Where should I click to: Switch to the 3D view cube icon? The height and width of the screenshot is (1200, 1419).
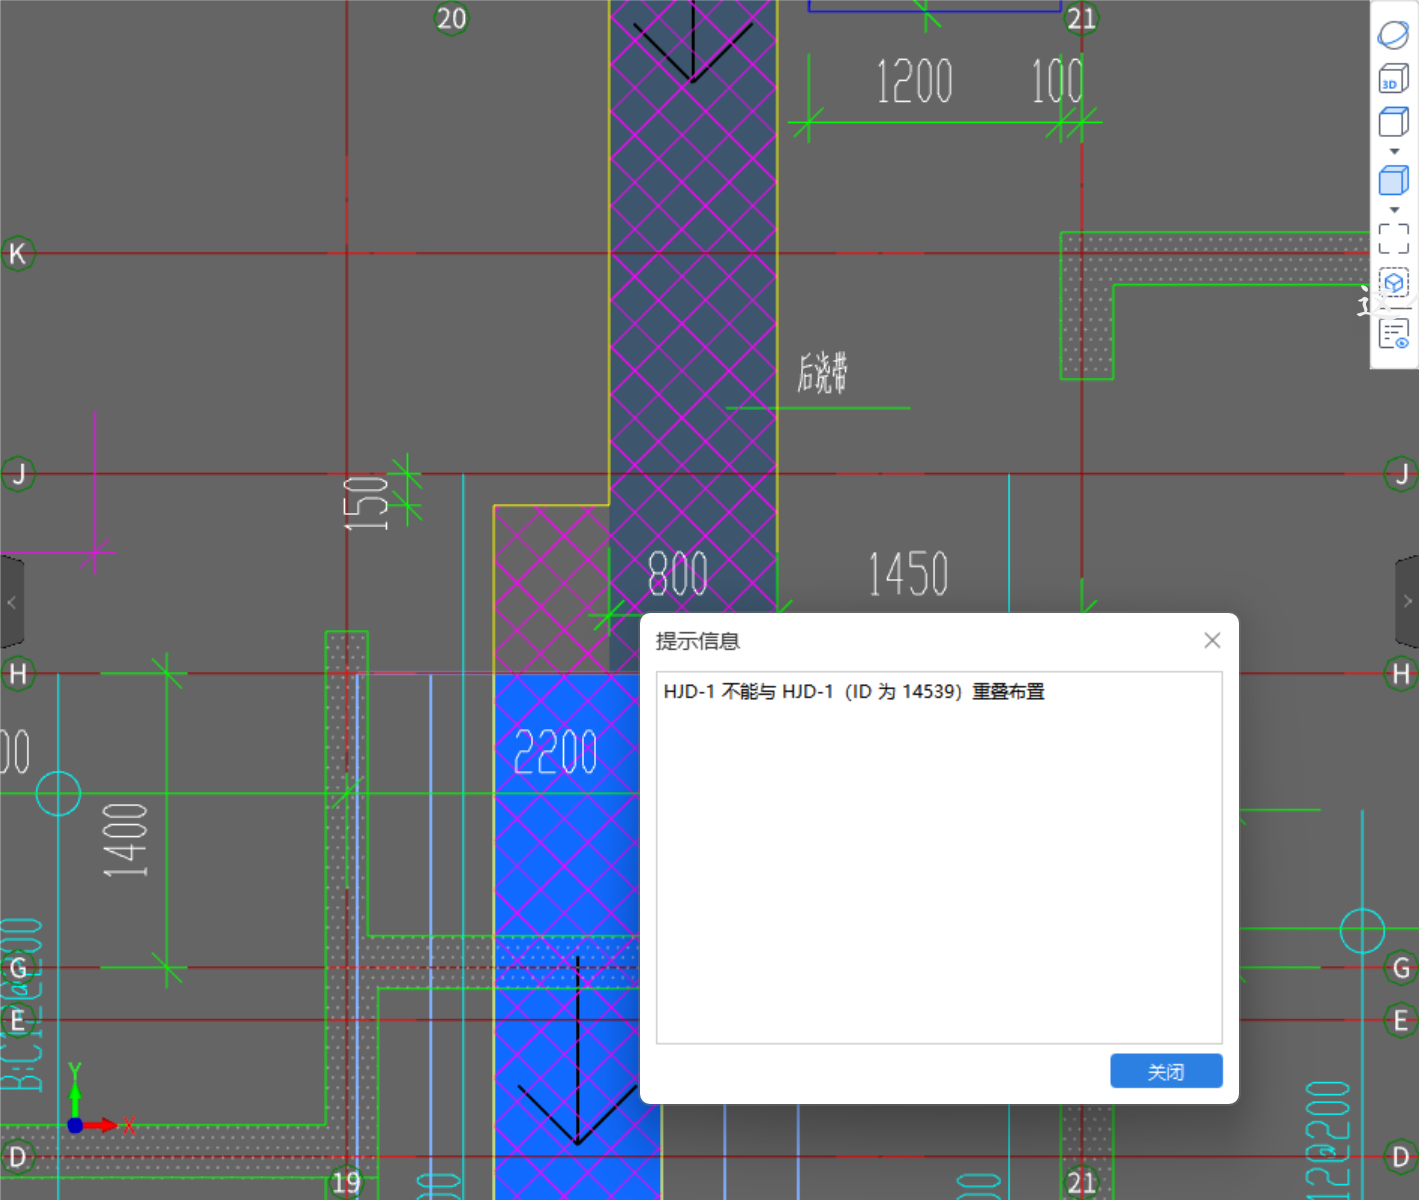pyautogui.click(x=1393, y=79)
